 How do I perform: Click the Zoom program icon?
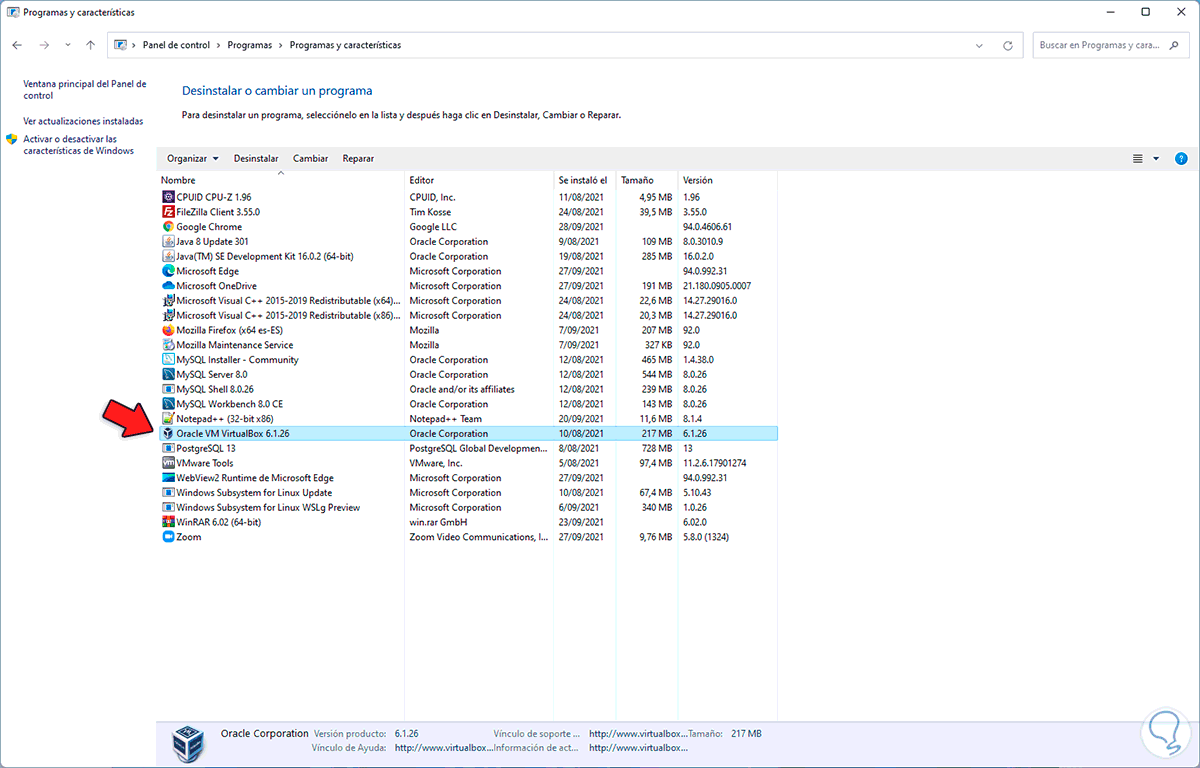168,537
